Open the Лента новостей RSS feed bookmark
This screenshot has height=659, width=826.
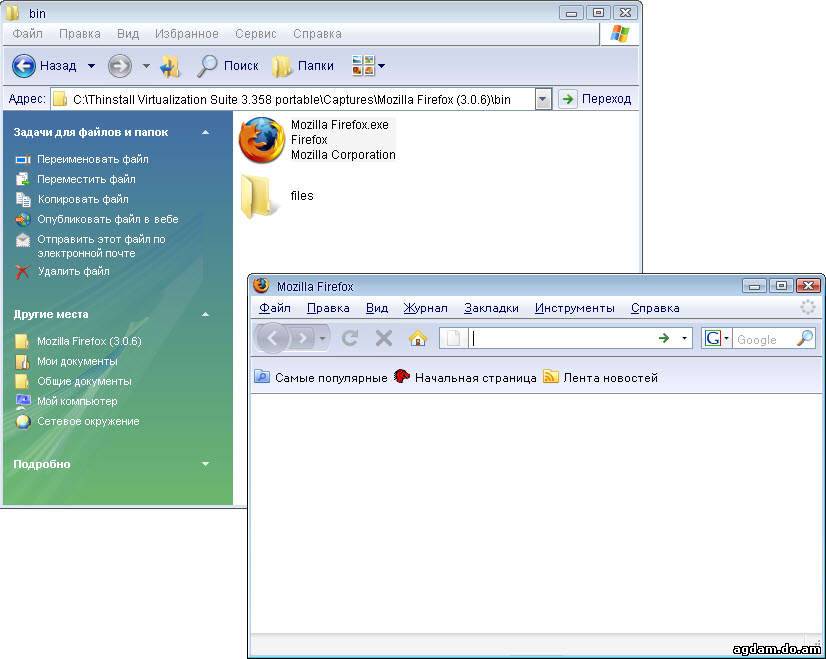point(601,378)
